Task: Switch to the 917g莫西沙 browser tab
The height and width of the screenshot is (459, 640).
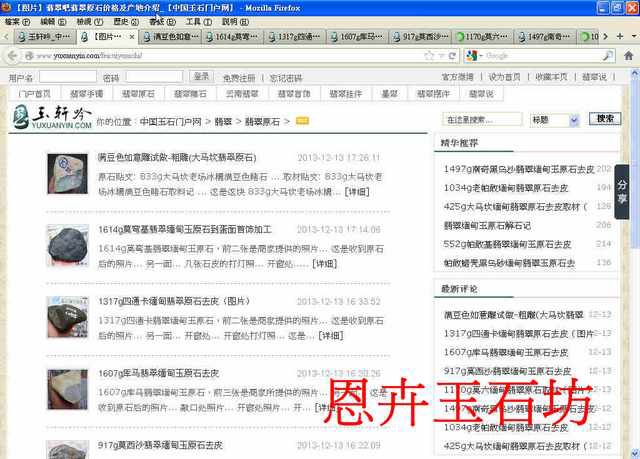Action: (420, 37)
